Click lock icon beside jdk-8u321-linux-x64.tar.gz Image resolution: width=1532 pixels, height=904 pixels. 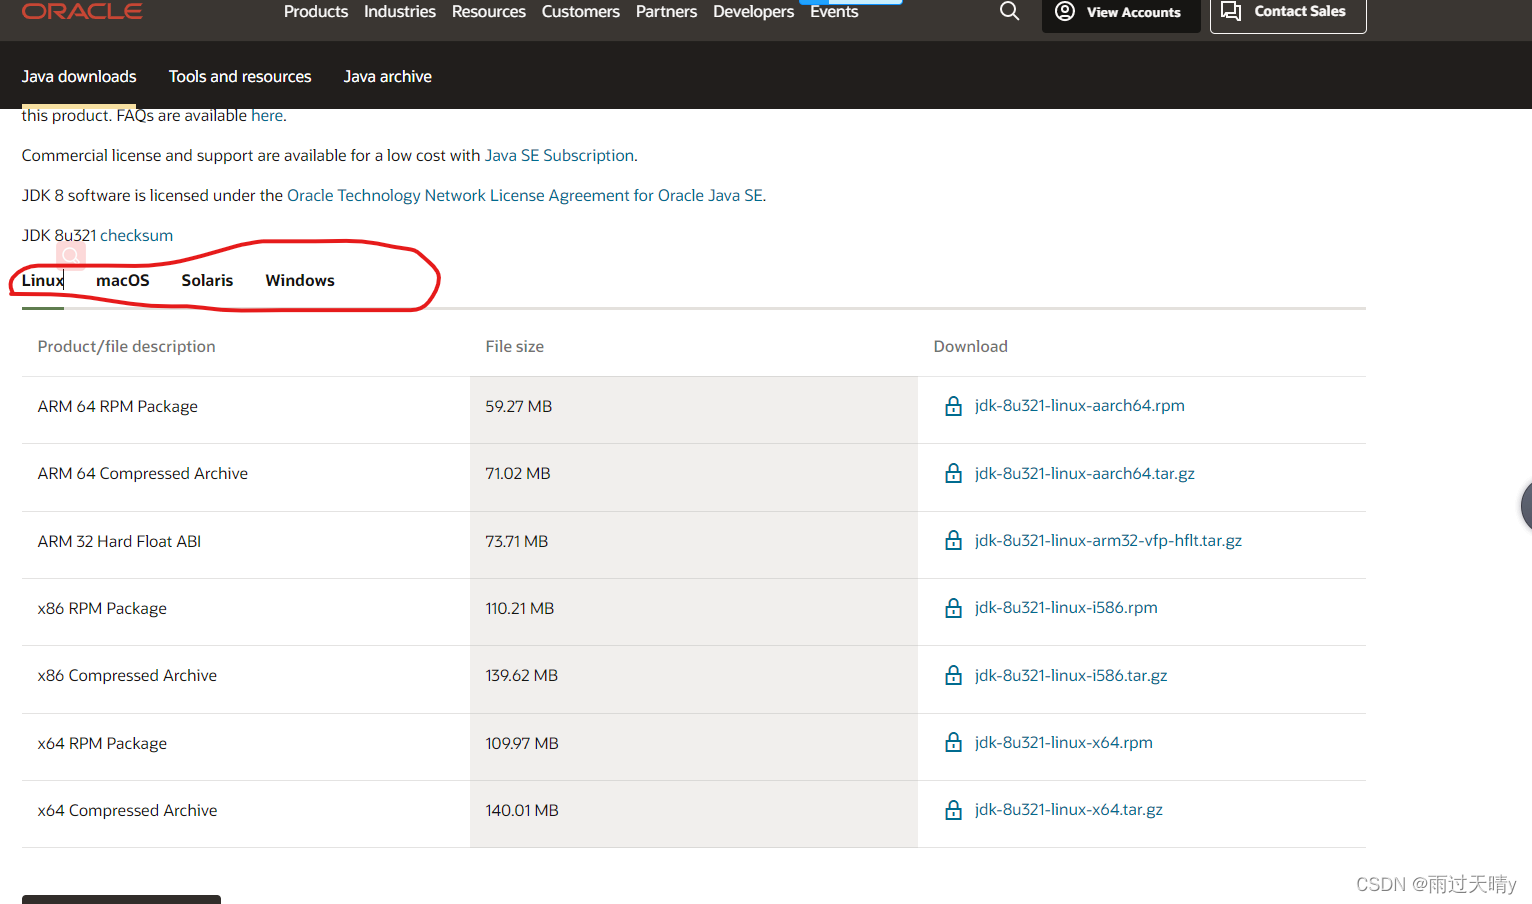tap(954, 810)
